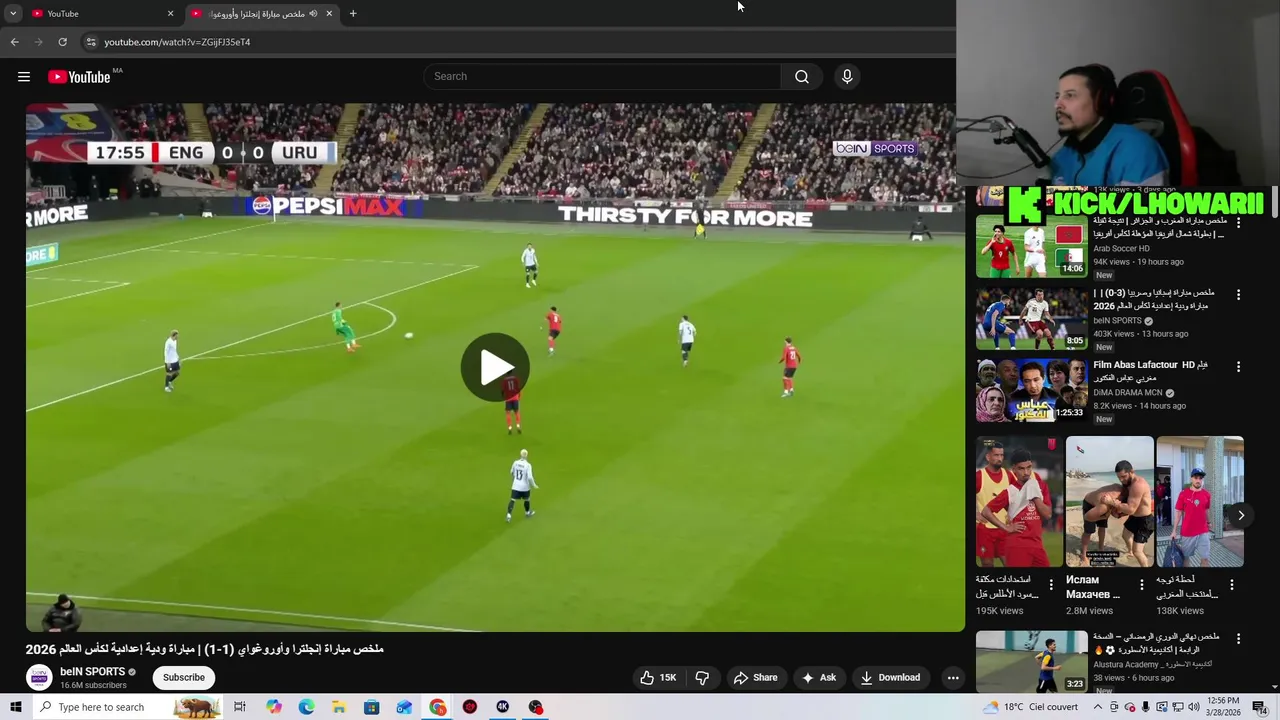Open the notification center with 14 notifications
1280x720 pixels.
click(1260, 707)
